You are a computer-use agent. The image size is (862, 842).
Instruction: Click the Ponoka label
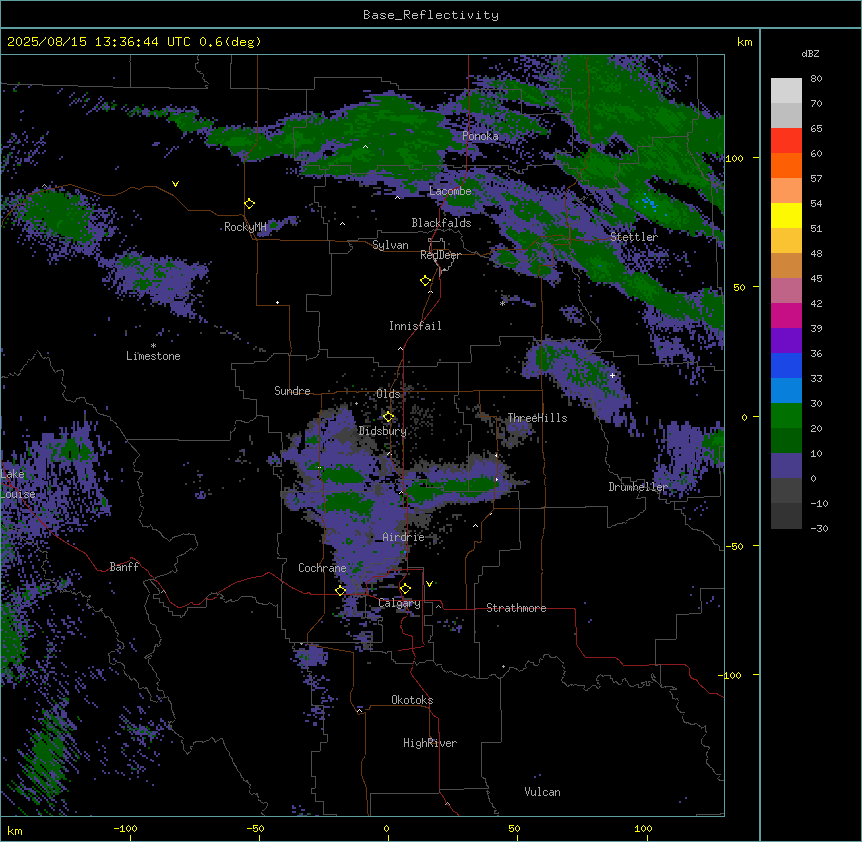[480, 136]
